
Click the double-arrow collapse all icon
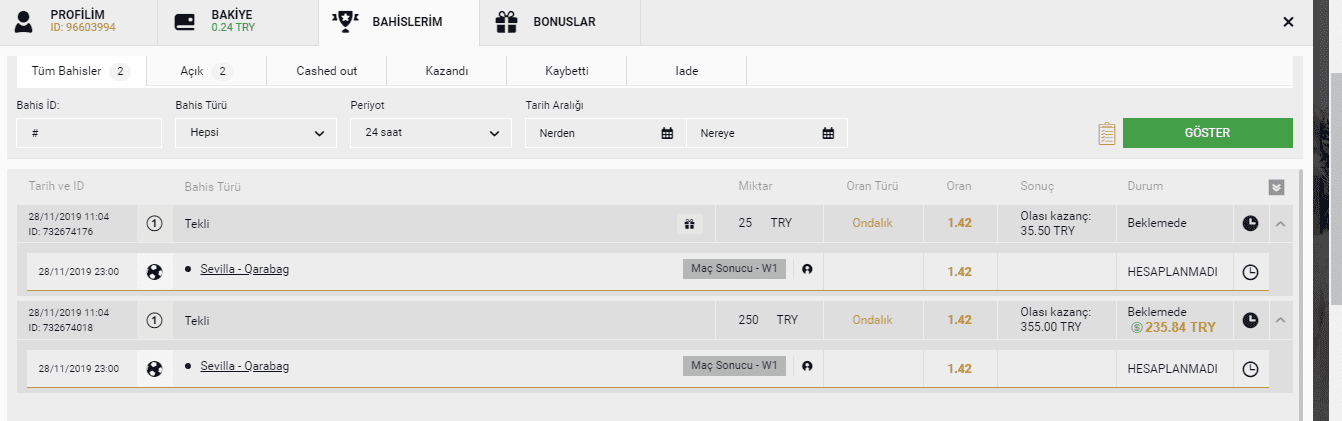coord(1276,187)
